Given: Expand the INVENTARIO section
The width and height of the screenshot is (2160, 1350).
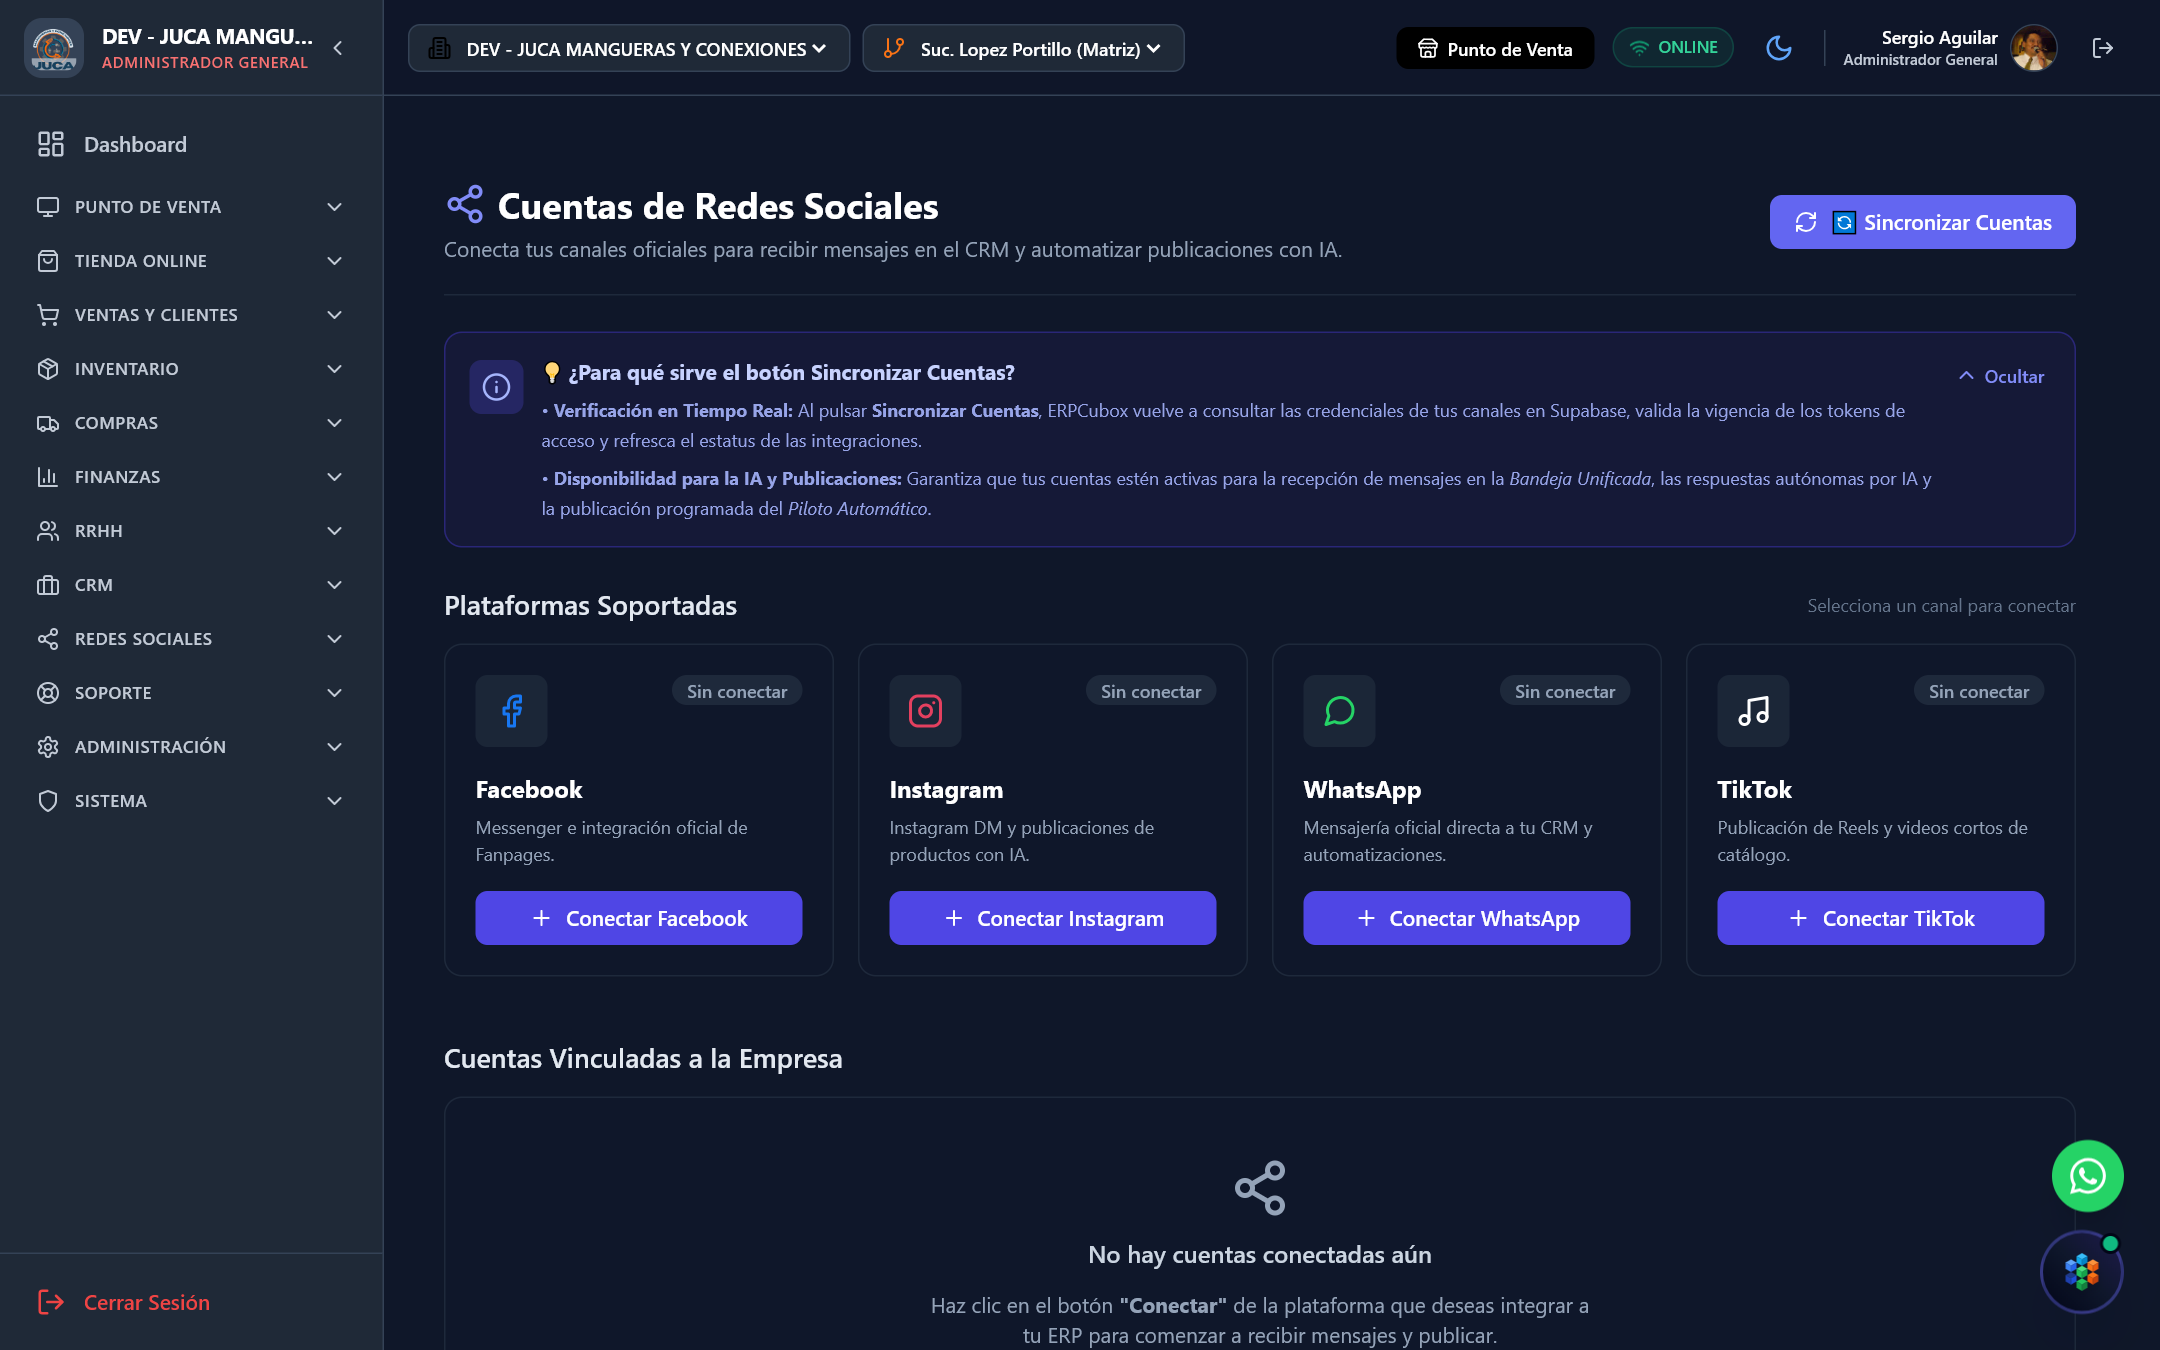Looking at the screenshot, I should click(x=191, y=369).
